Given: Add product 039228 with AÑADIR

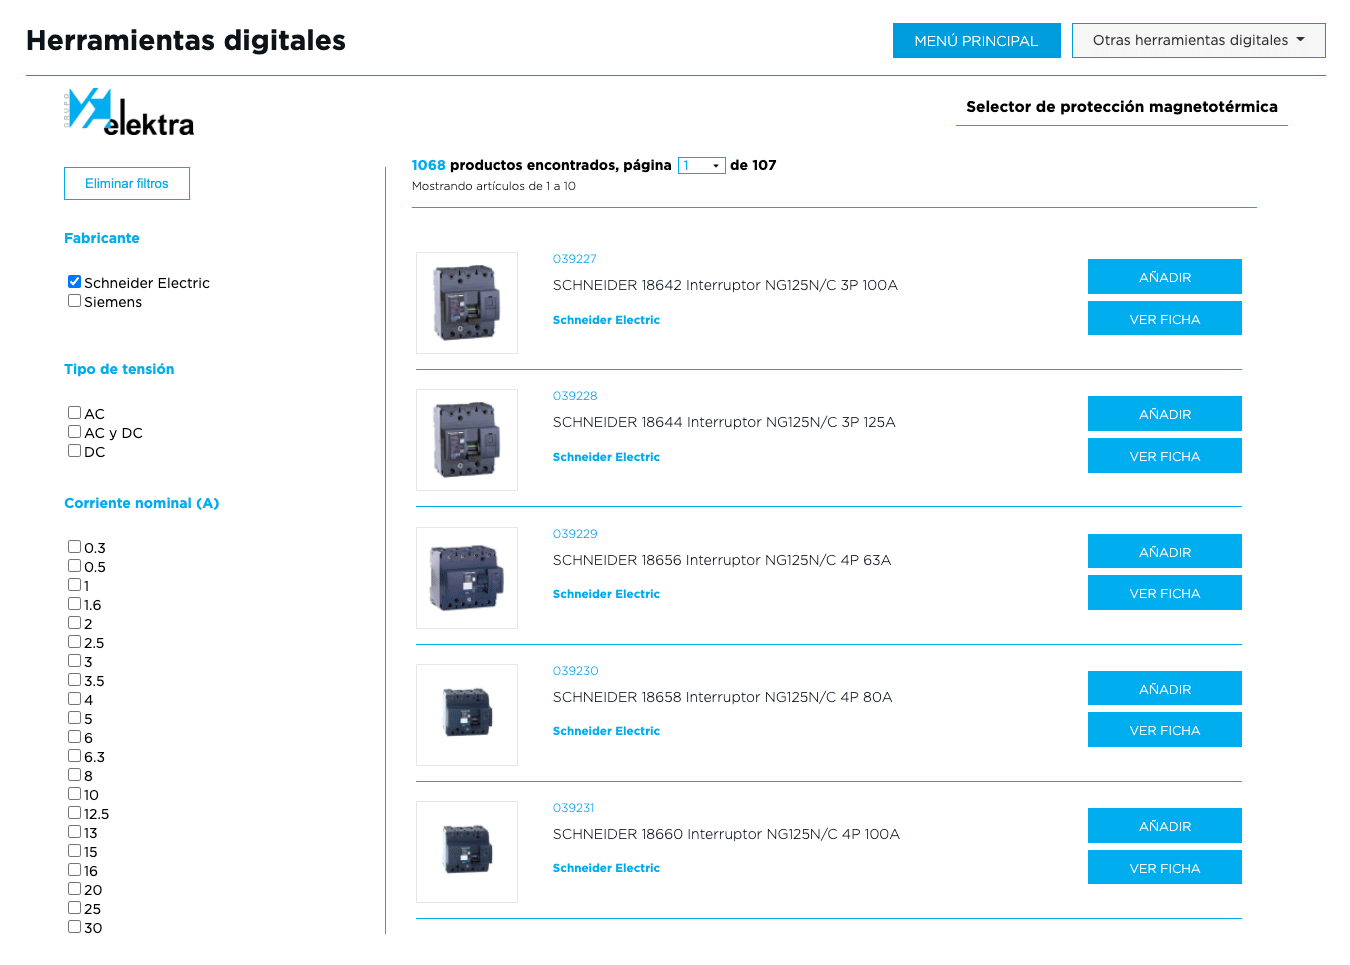Looking at the screenshot, I should [x=1165, y=414].
